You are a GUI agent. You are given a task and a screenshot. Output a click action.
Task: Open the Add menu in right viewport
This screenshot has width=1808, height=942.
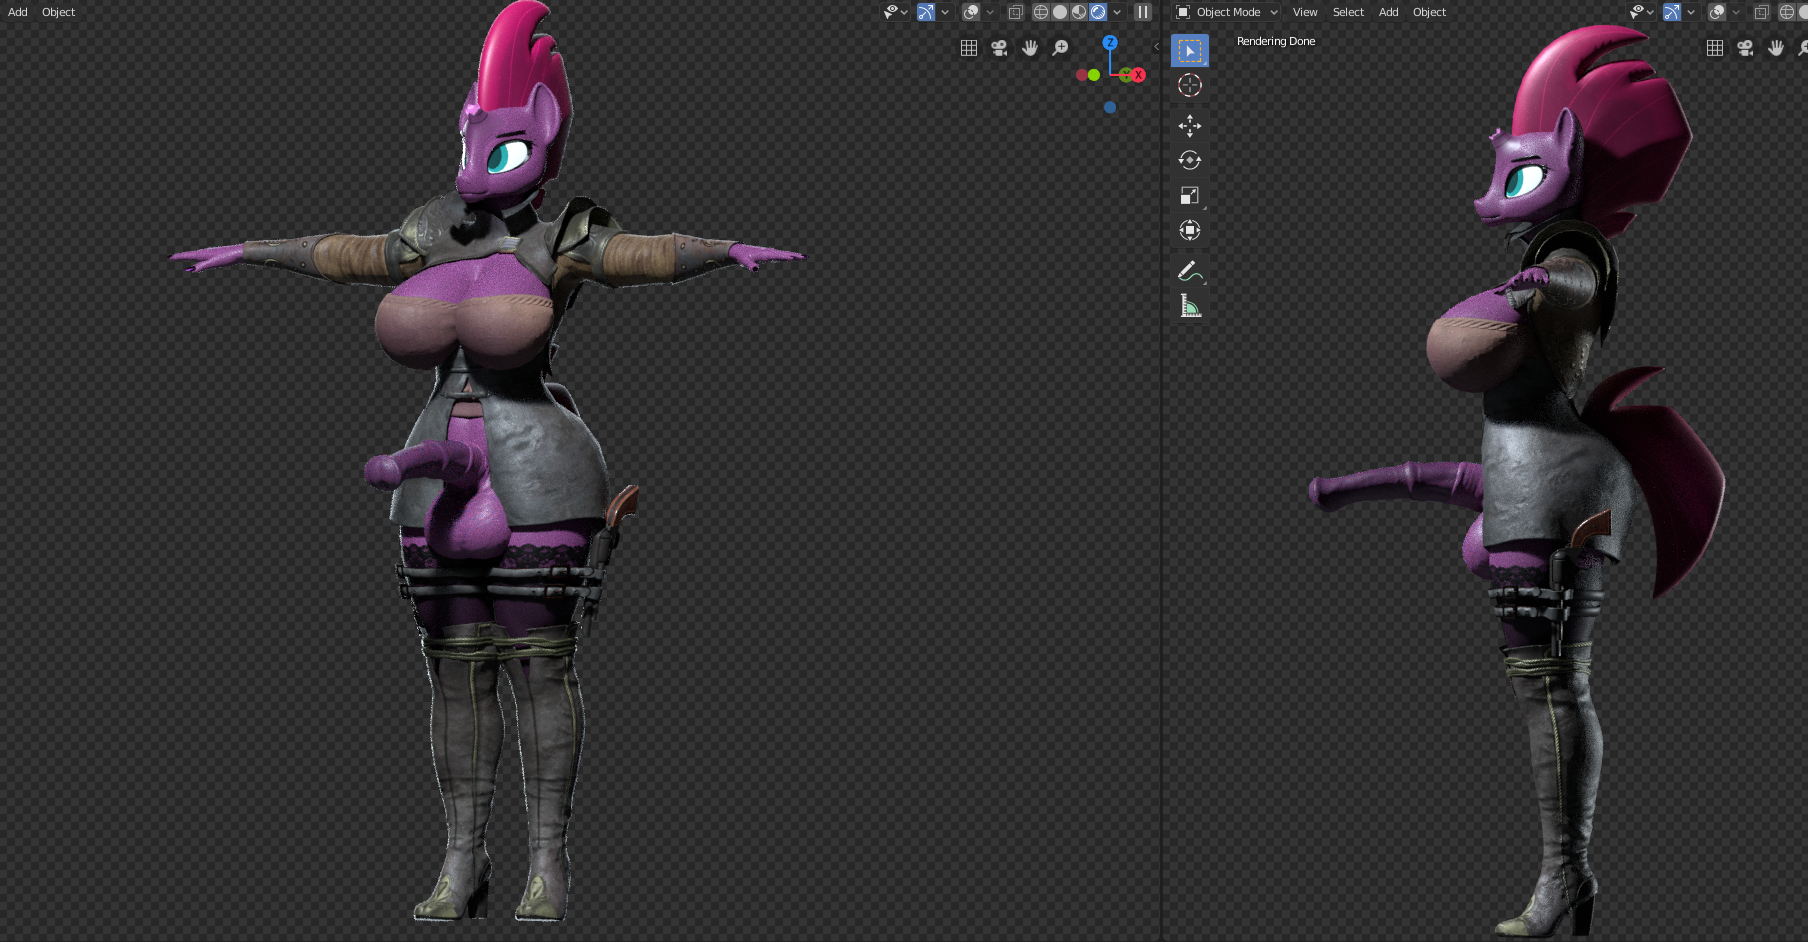[x=1389, y=12]
